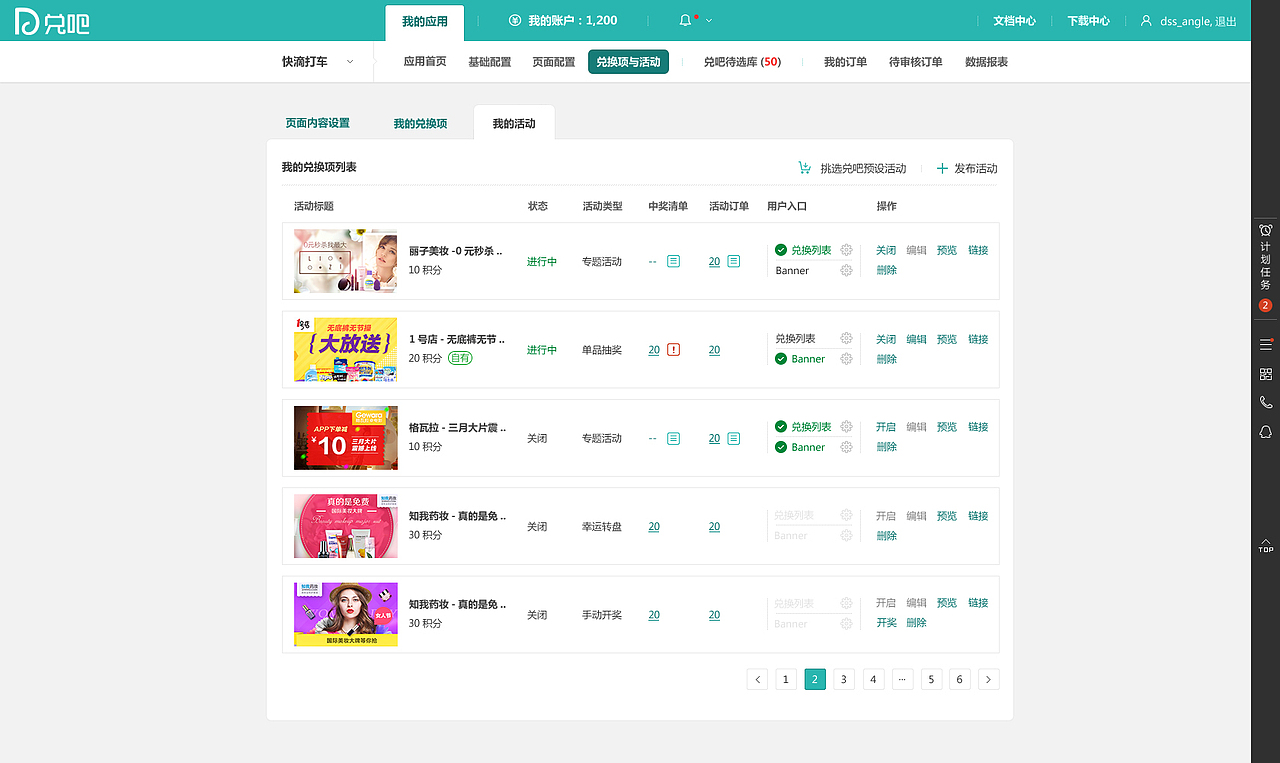Open 下载中心 link
1280x763 pixels.
coord(1088,21)
